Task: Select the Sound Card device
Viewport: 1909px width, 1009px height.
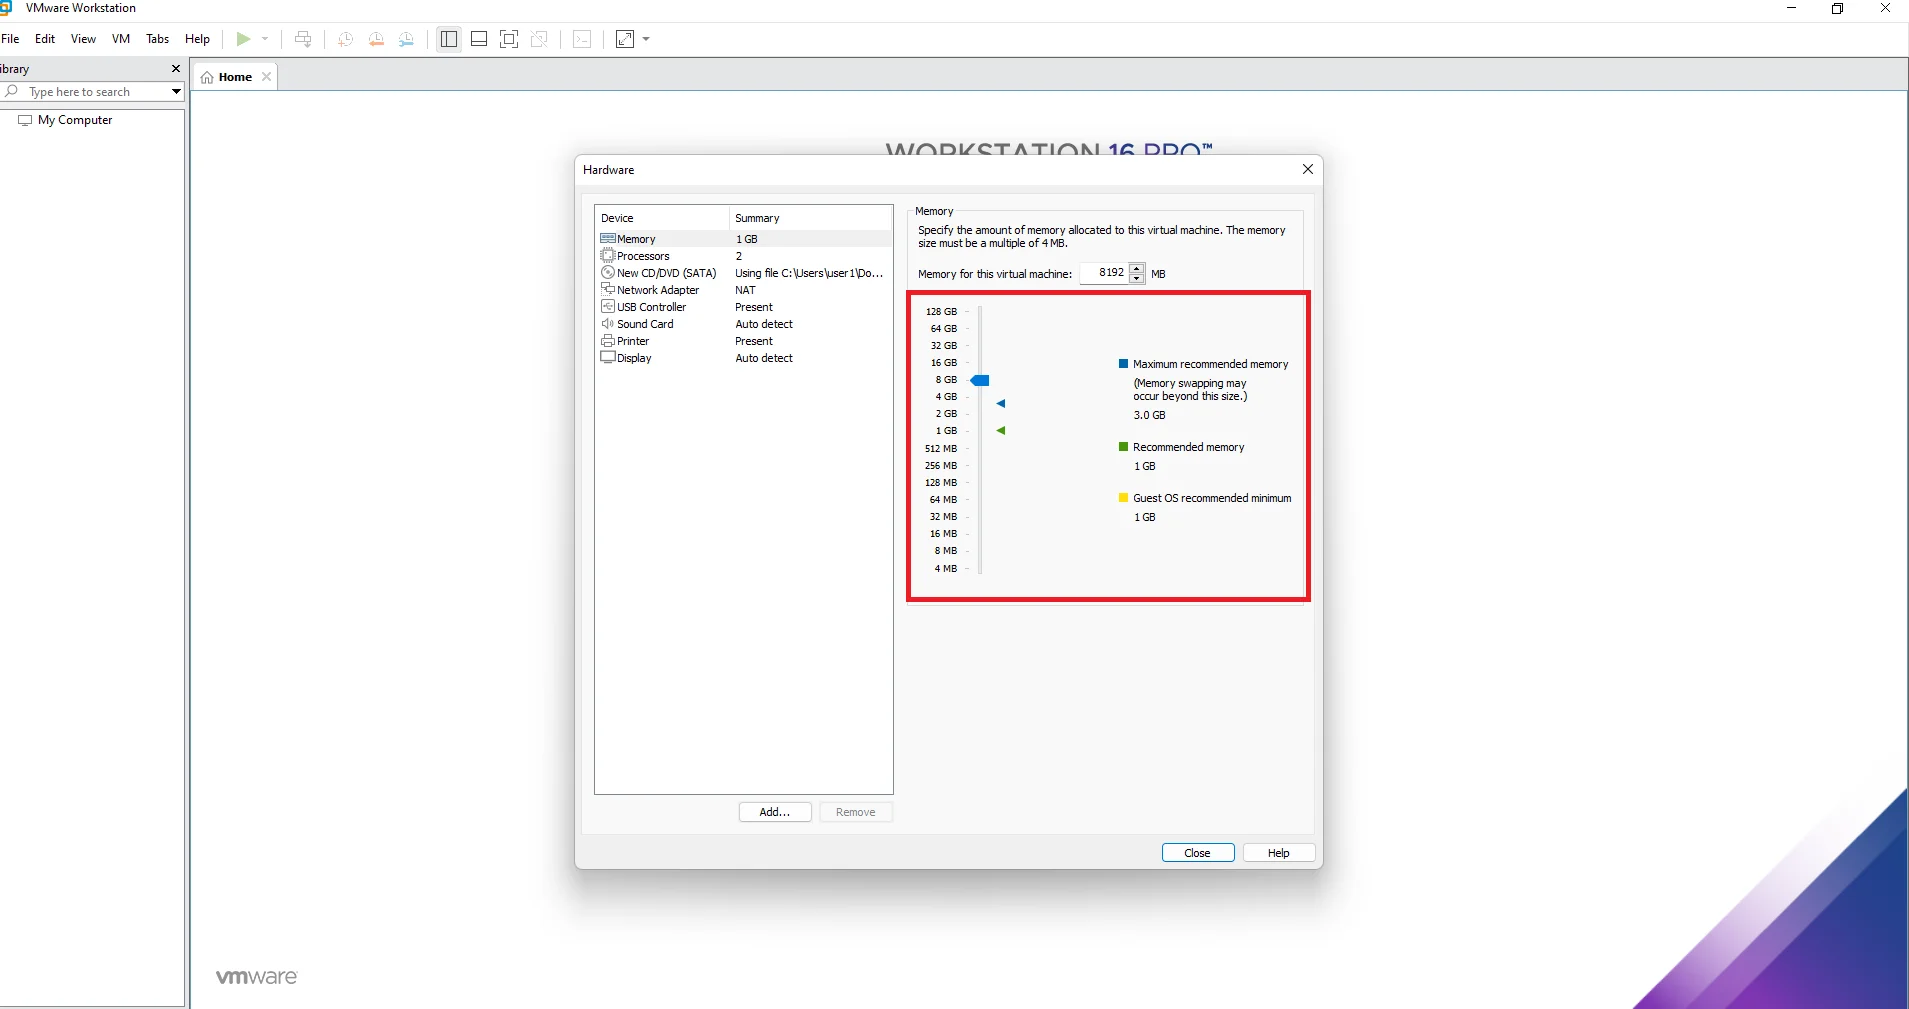Action: click(645, 324)
